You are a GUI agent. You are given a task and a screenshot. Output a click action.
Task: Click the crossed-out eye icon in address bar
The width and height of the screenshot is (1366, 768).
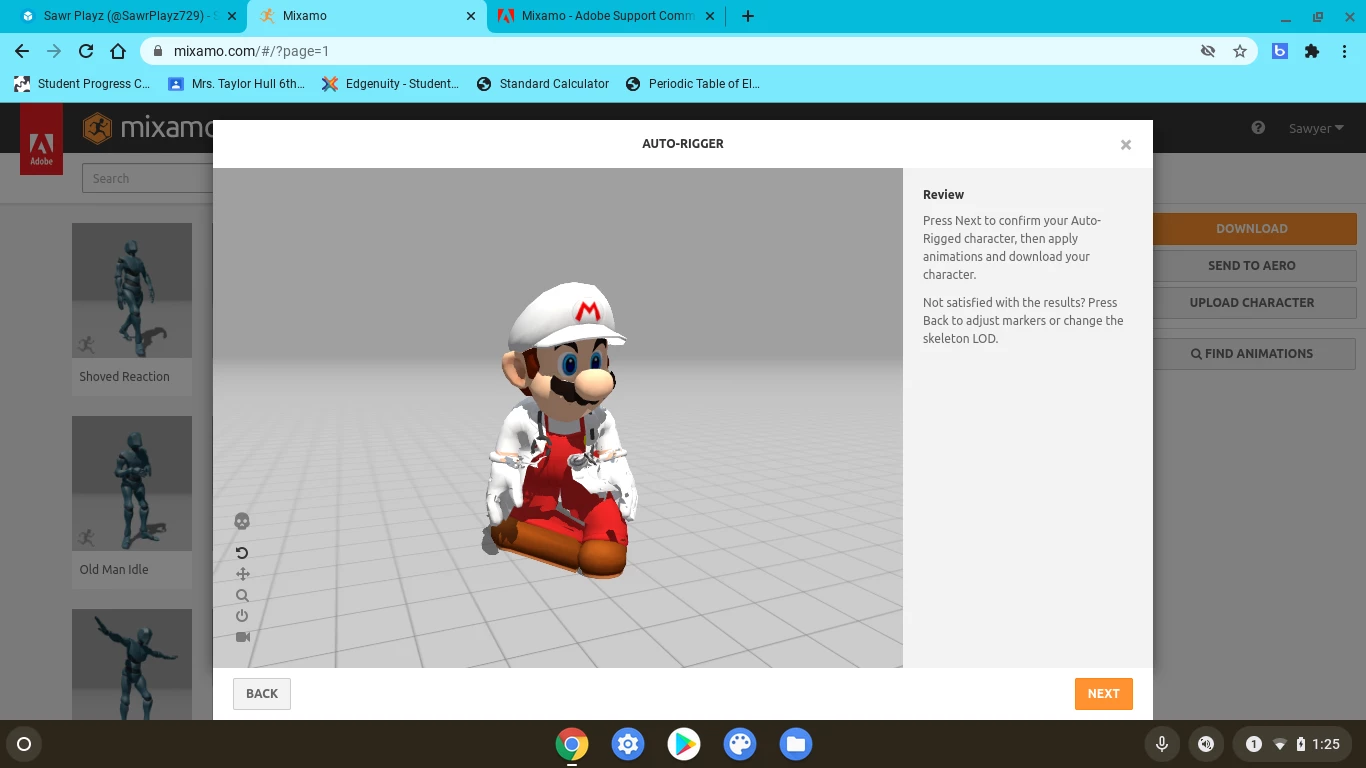pyautogui.click(x=1208, y=51)
